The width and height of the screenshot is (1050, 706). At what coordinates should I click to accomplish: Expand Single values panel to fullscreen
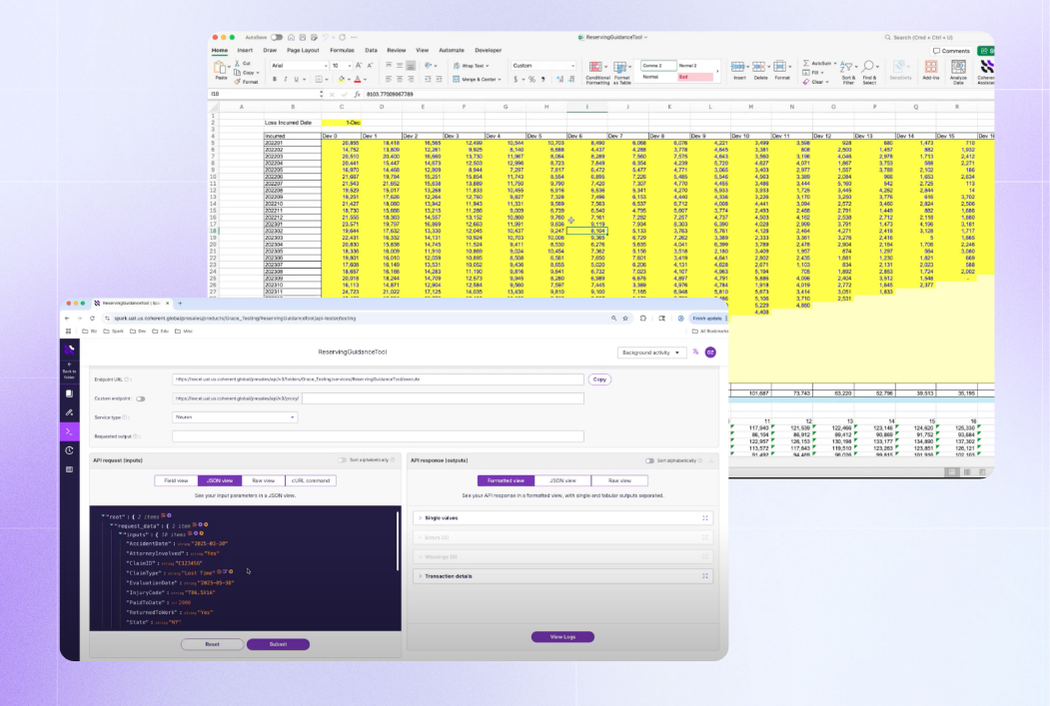(x=705, y=518)
